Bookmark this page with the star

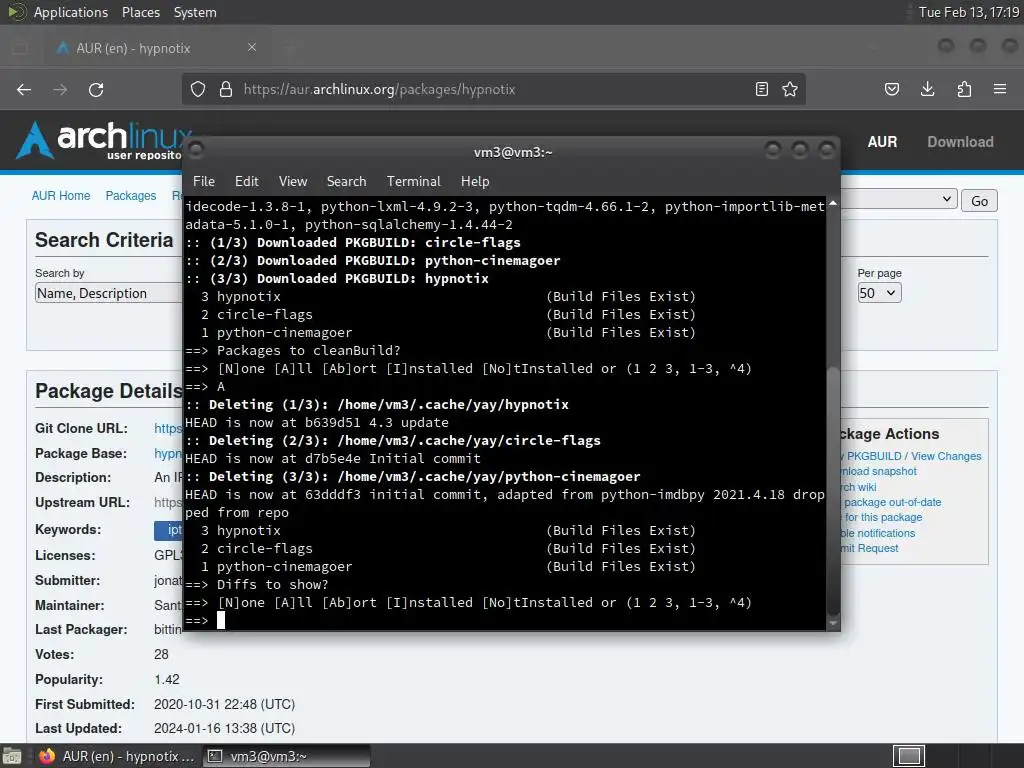coord(790,89)
